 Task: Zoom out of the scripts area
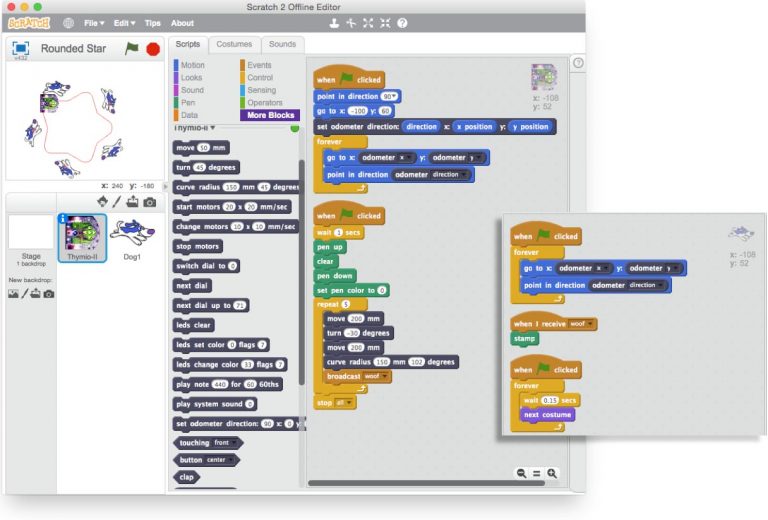[x=522, y=473]
